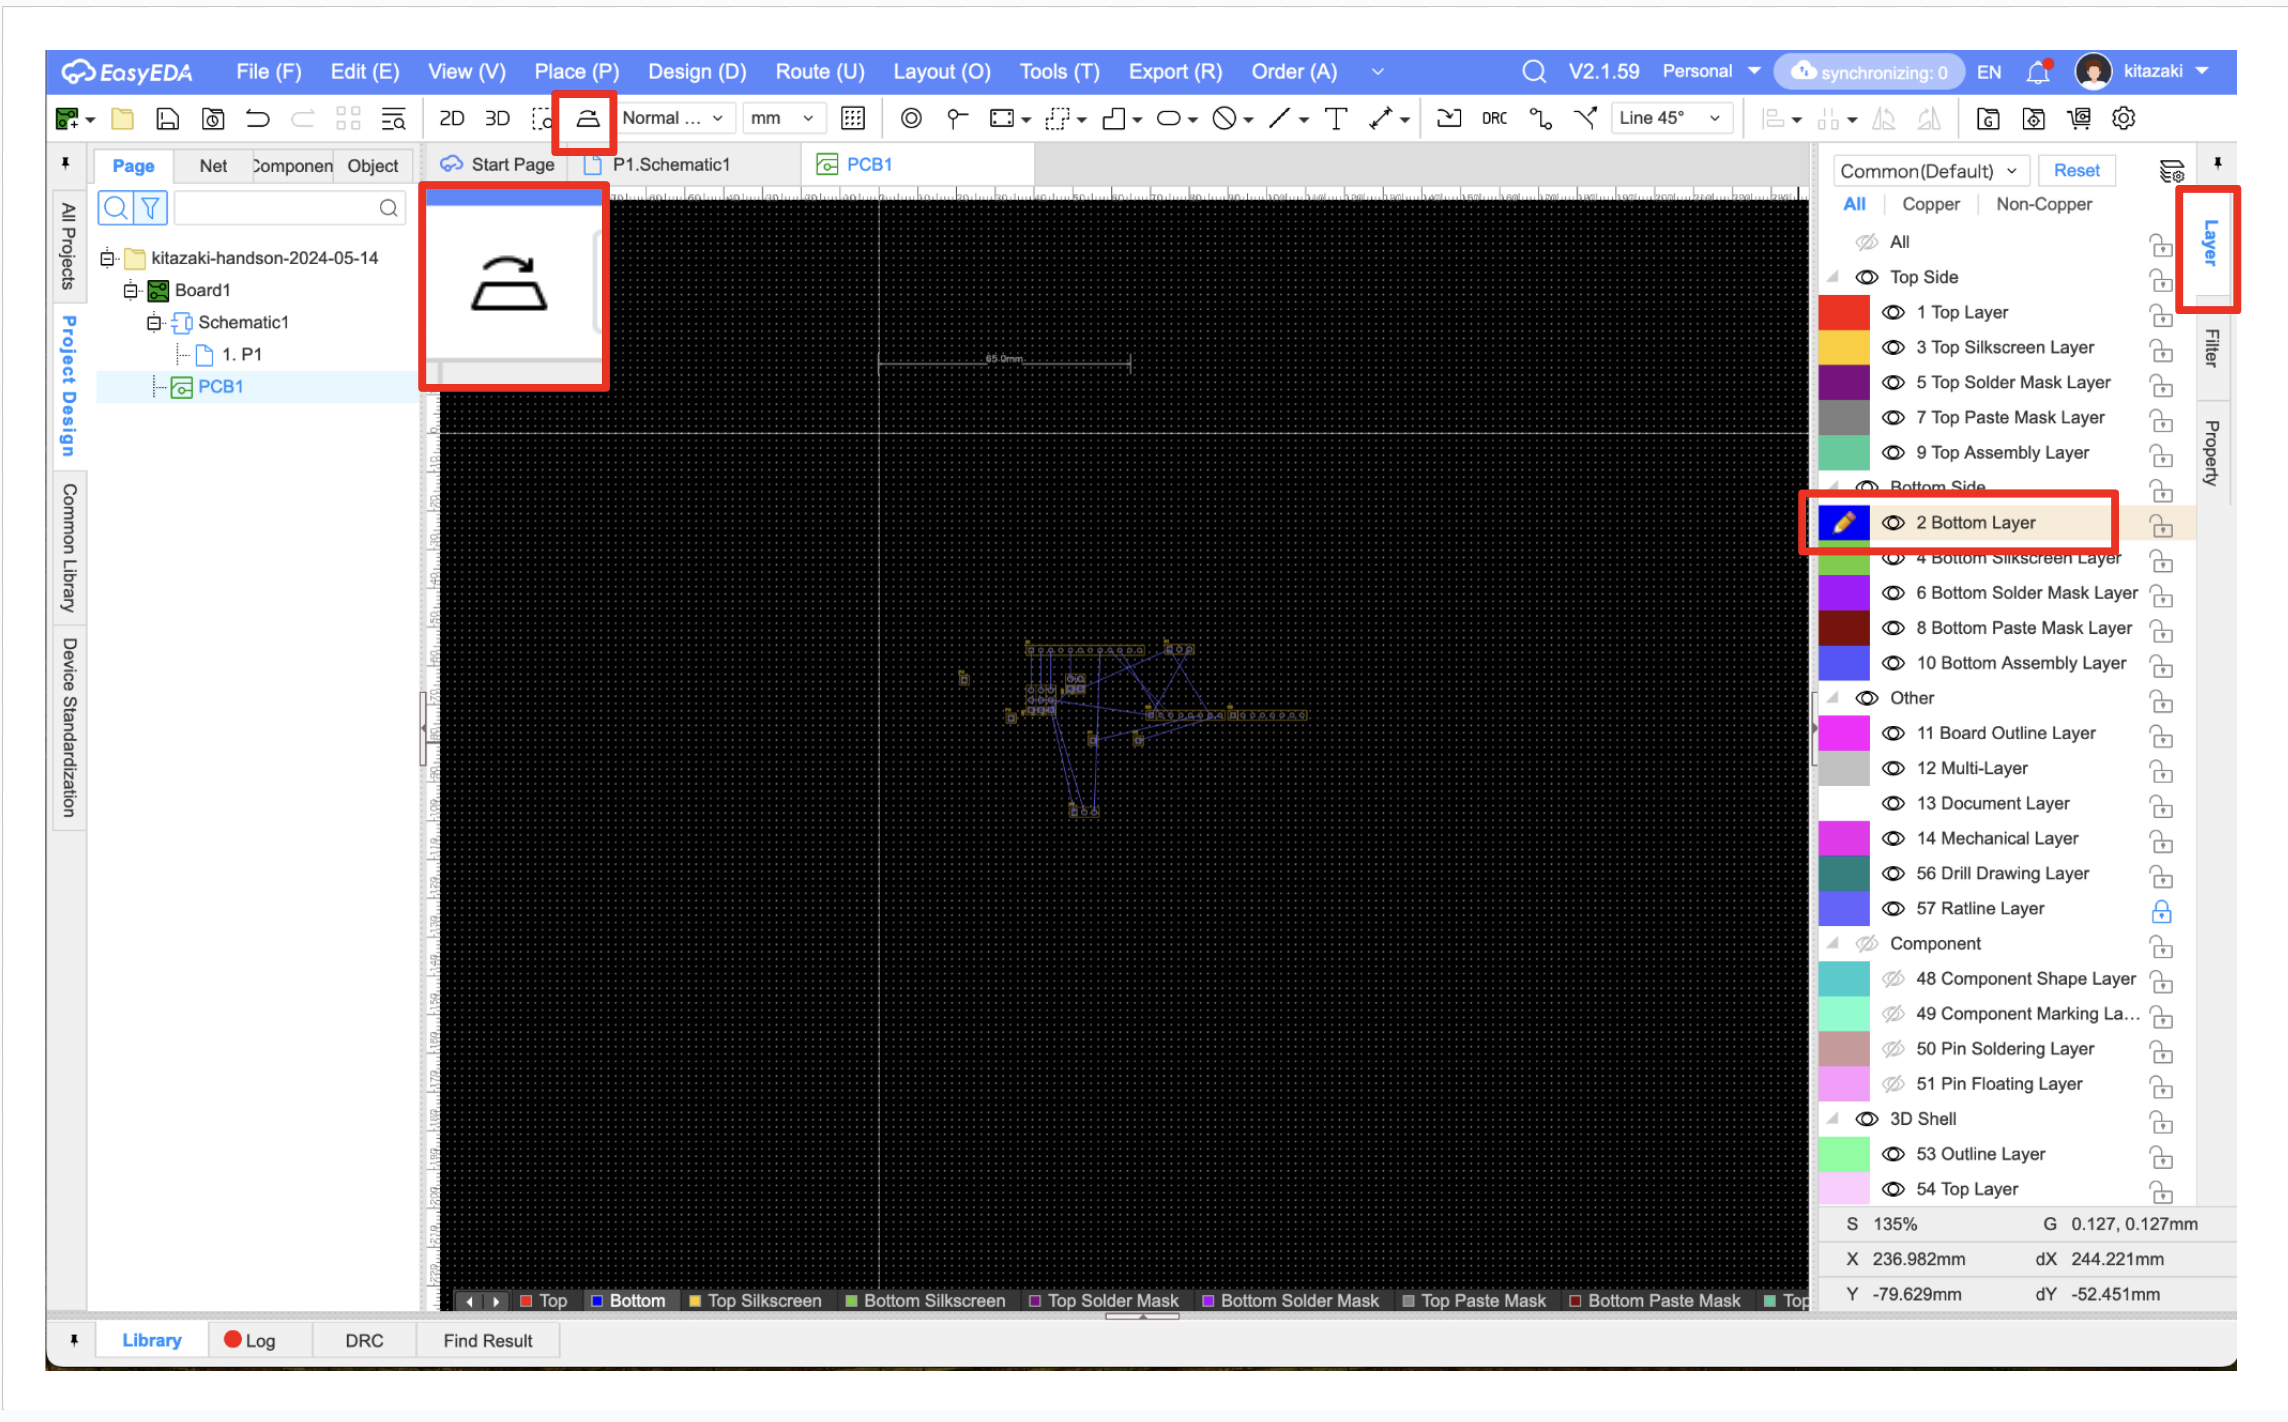Select the Text tool in toolbar
This screenshot has width=2288, height=1422.
click(1335, 119)
